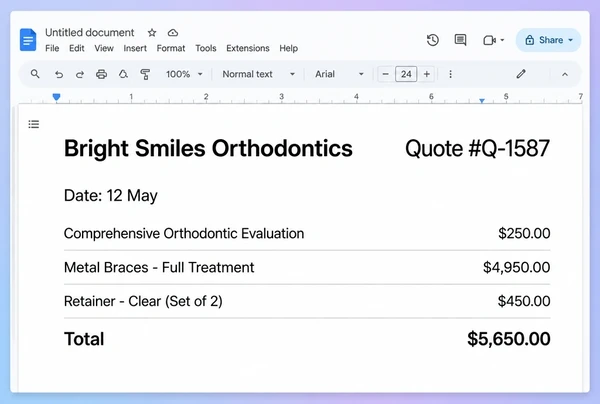Click the $5,650.00 total amount
The height and width of the screenshot is (404, 600).
(x=509, y=339)
